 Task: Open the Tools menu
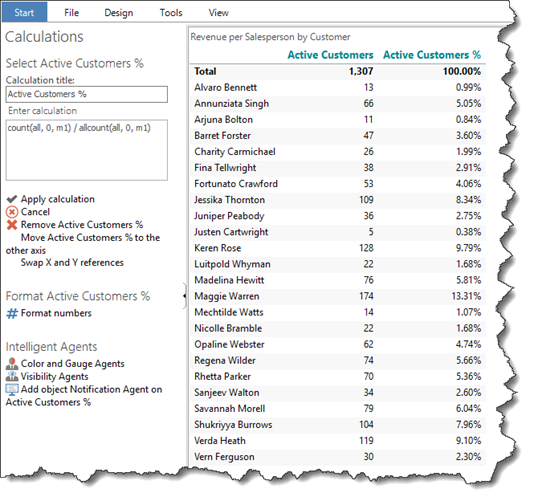click(171, 13)
